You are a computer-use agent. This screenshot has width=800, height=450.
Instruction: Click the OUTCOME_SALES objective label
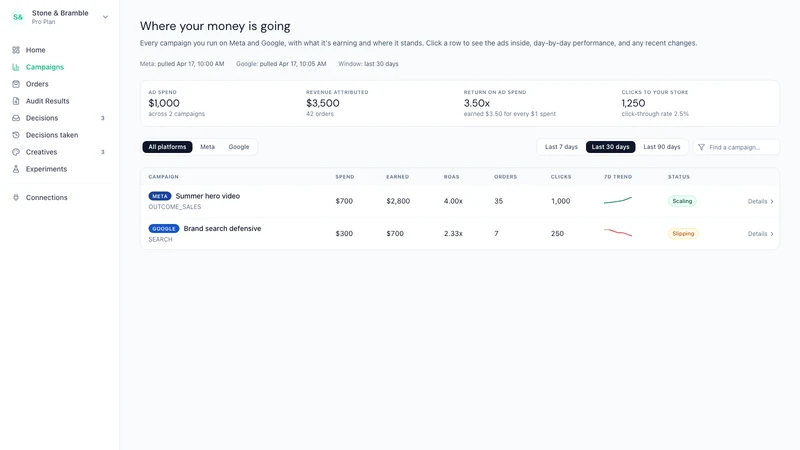pyautogui.click(x=174, y=207)
